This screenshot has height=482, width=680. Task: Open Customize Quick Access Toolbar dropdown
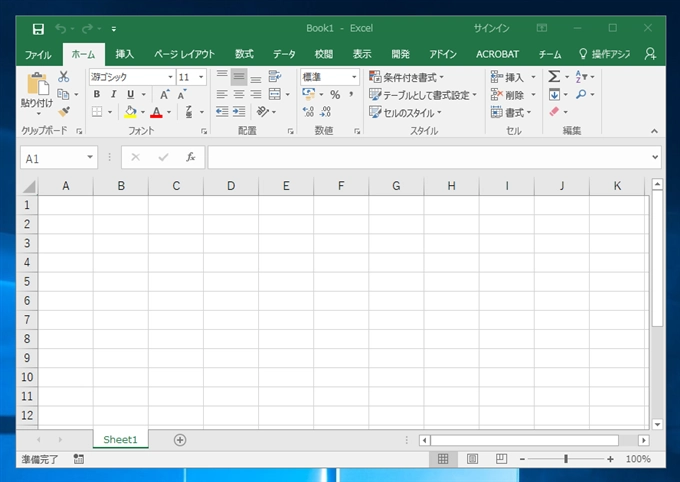click(114, 29)
